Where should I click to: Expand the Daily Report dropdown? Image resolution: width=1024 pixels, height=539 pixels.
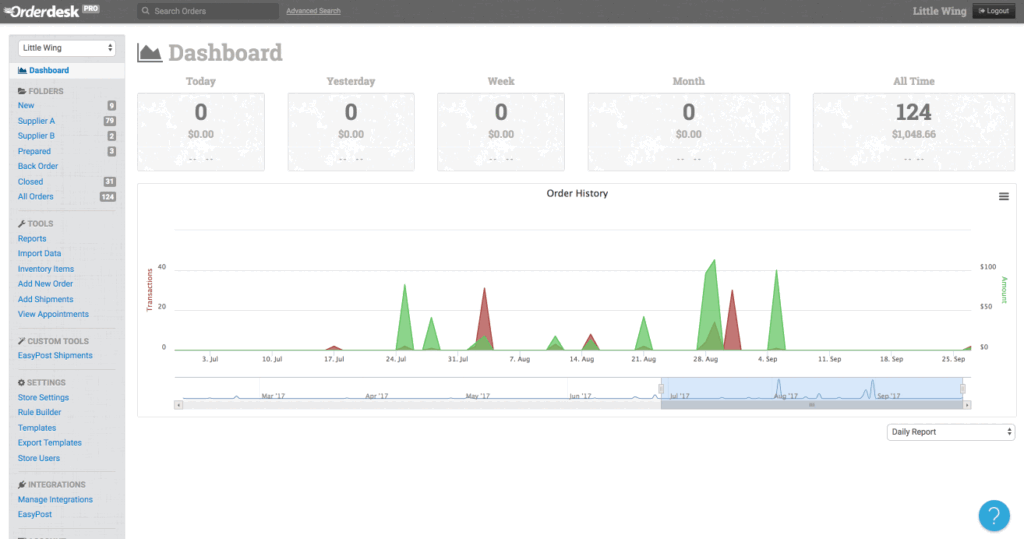click(950, 432)
